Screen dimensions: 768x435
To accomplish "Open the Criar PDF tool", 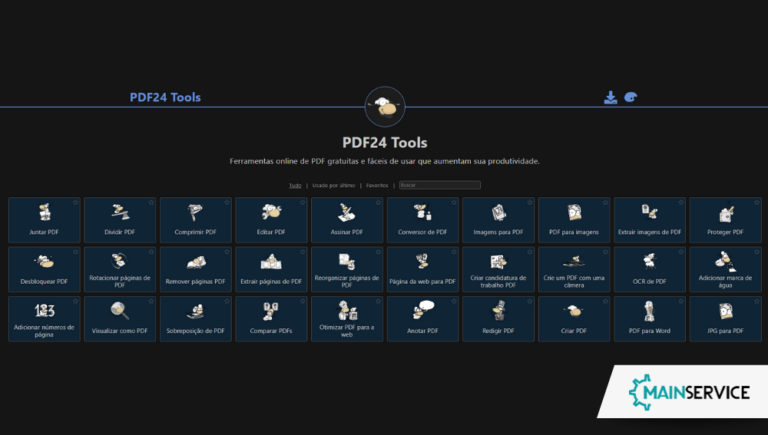I will 574,319.
